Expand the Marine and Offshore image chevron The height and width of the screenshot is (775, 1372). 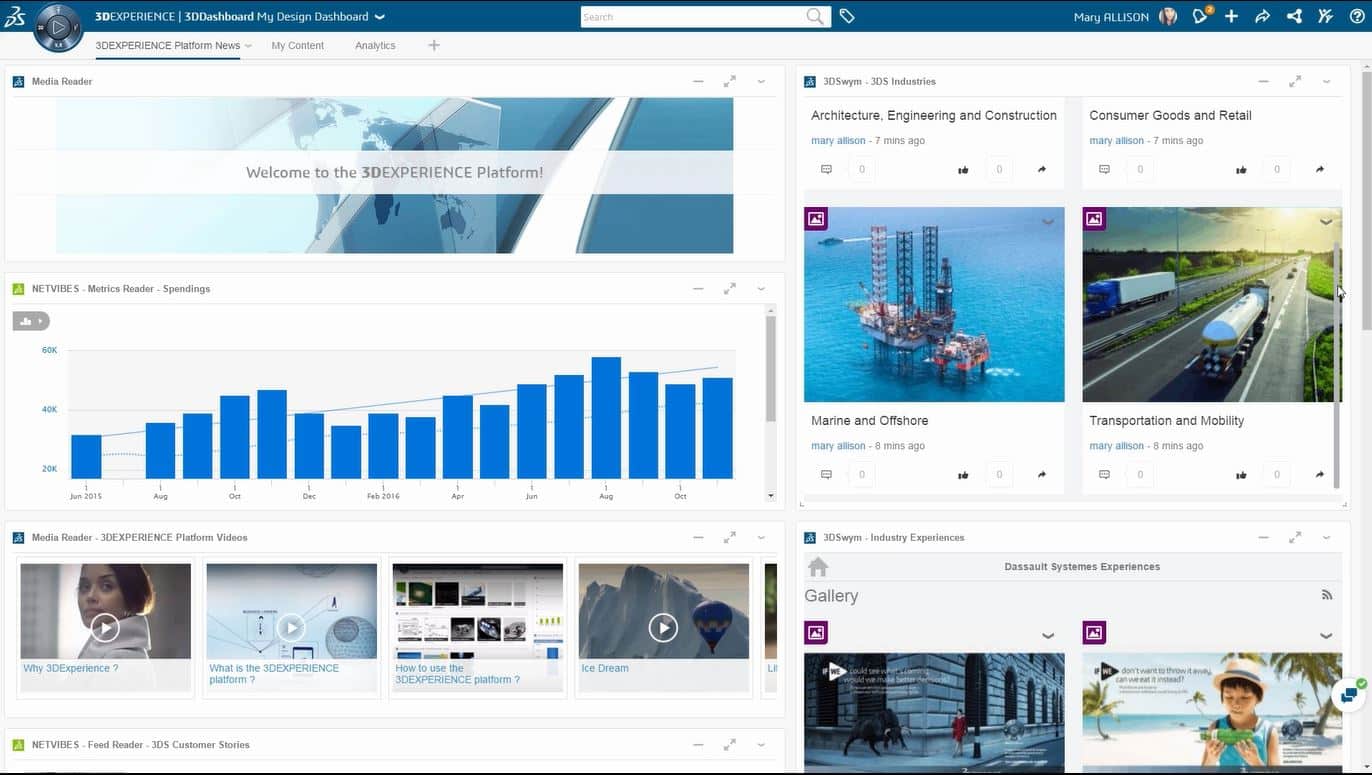(1048, 222)
